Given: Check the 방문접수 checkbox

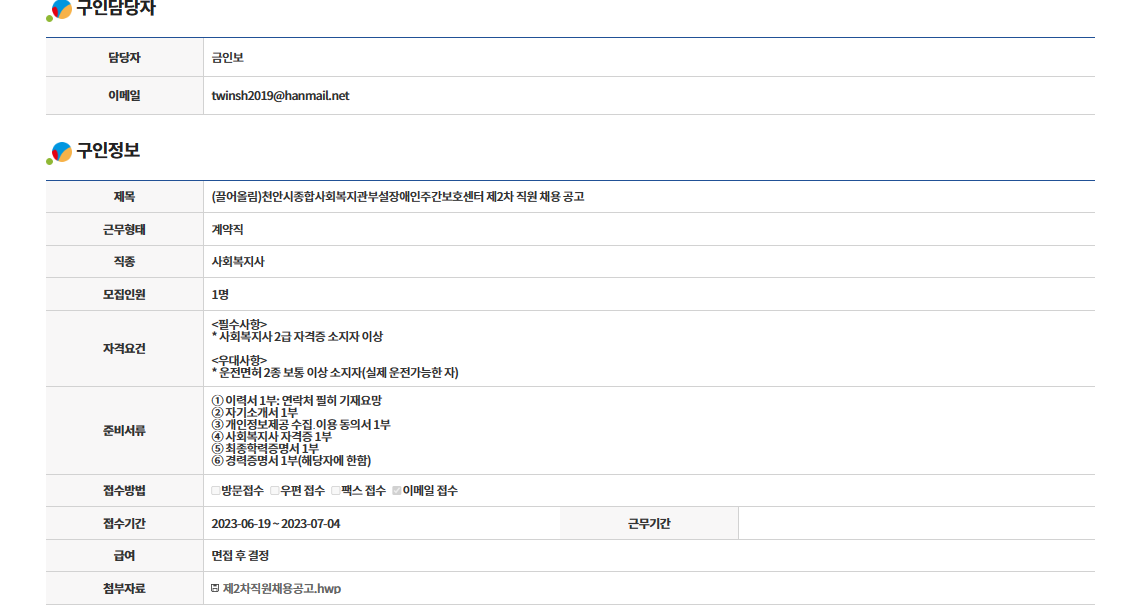Looking at the screenshot, I should coord(215,491).
